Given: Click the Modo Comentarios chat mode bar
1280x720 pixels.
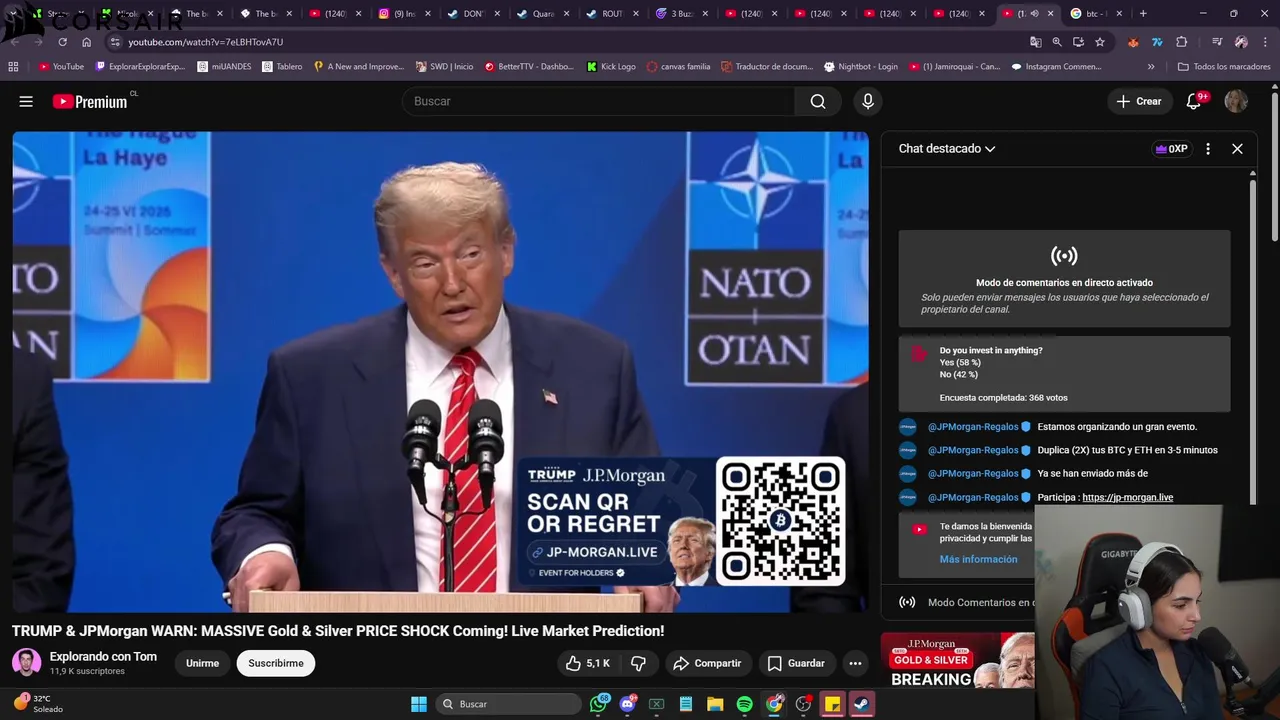Looking at the screenshot, I should click(958, 602).
